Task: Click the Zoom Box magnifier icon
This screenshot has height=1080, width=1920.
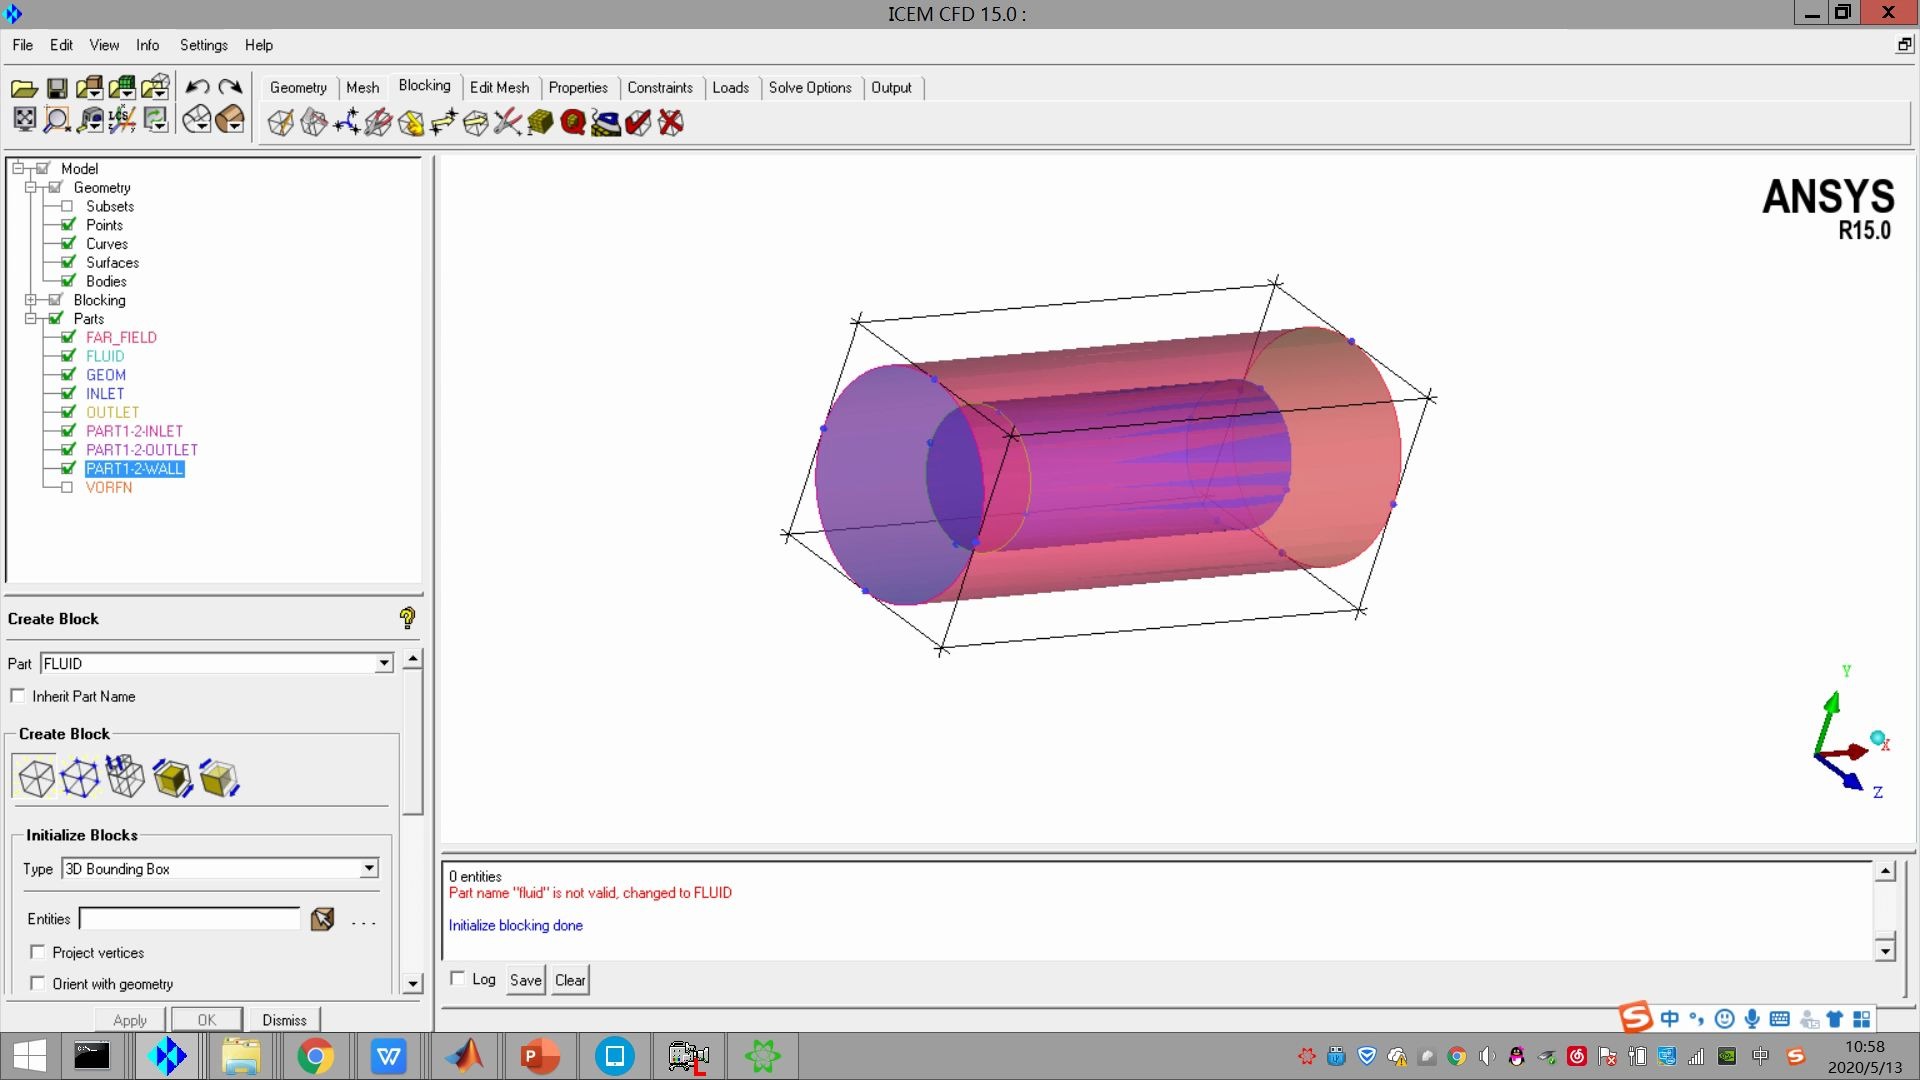Action: [57, 120]
